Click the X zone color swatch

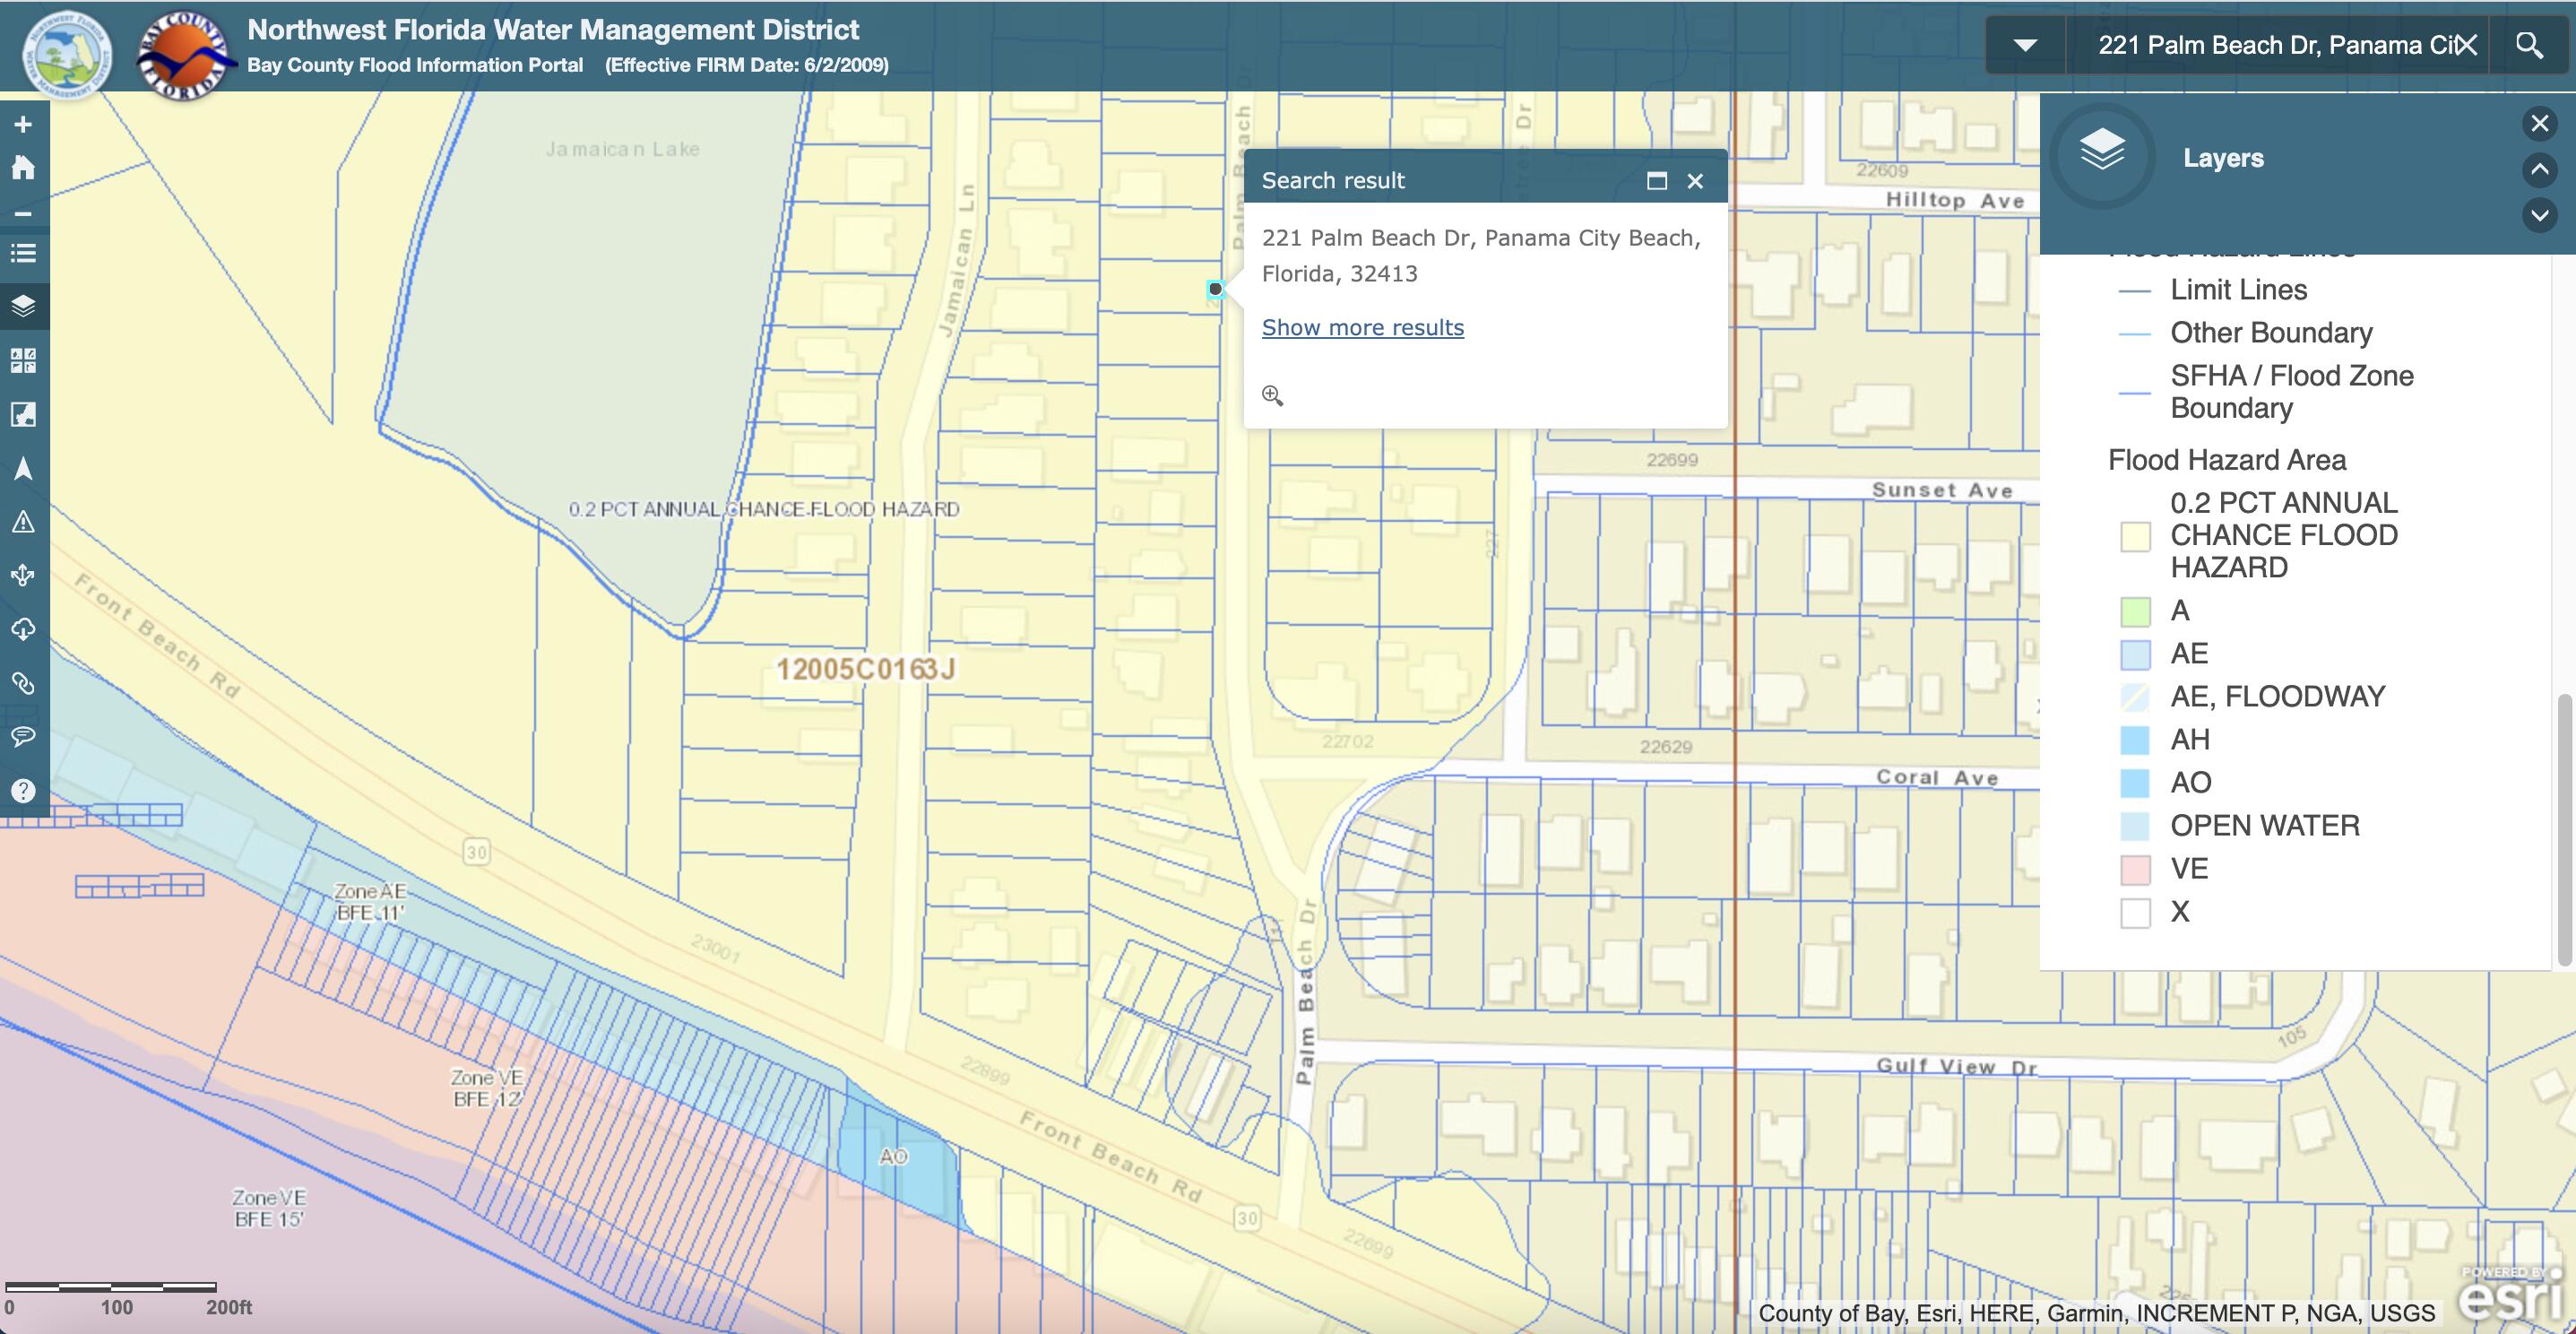(x=2136, y=911)
